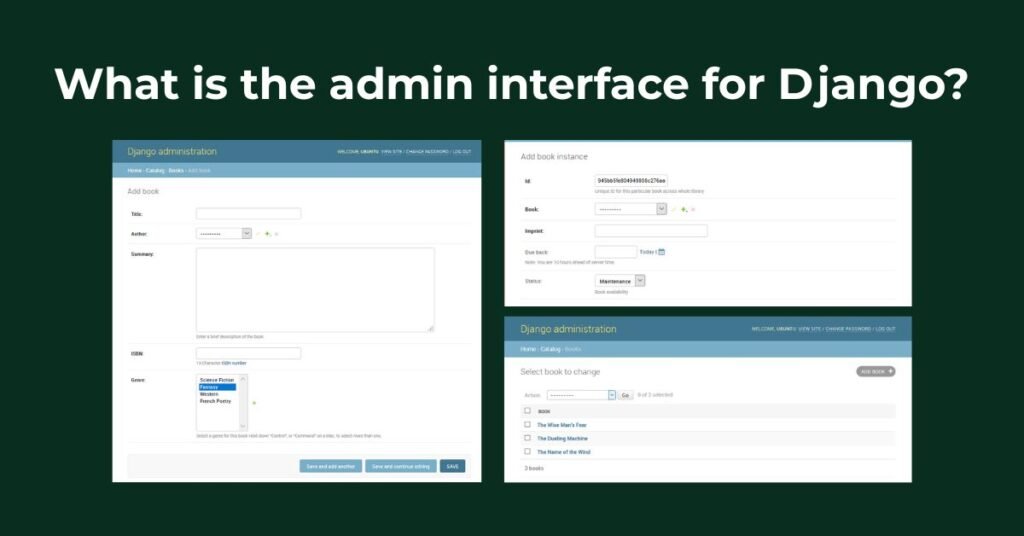Open the Status dropdown showing Maintenance

point(620,281)
